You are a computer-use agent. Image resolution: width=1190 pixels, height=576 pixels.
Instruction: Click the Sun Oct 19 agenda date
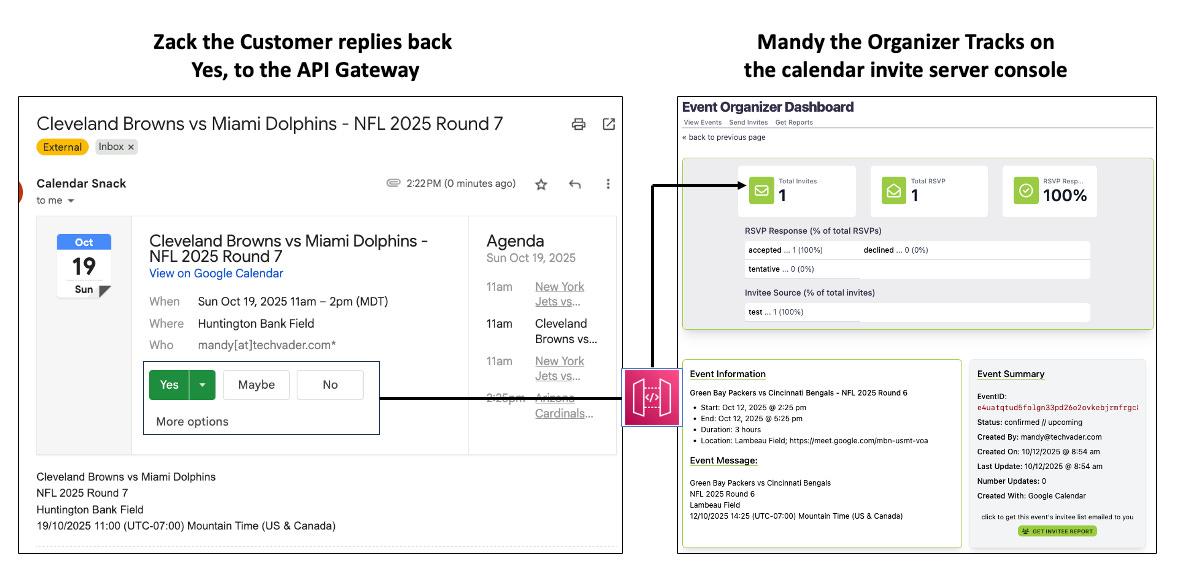click(531, 258)
